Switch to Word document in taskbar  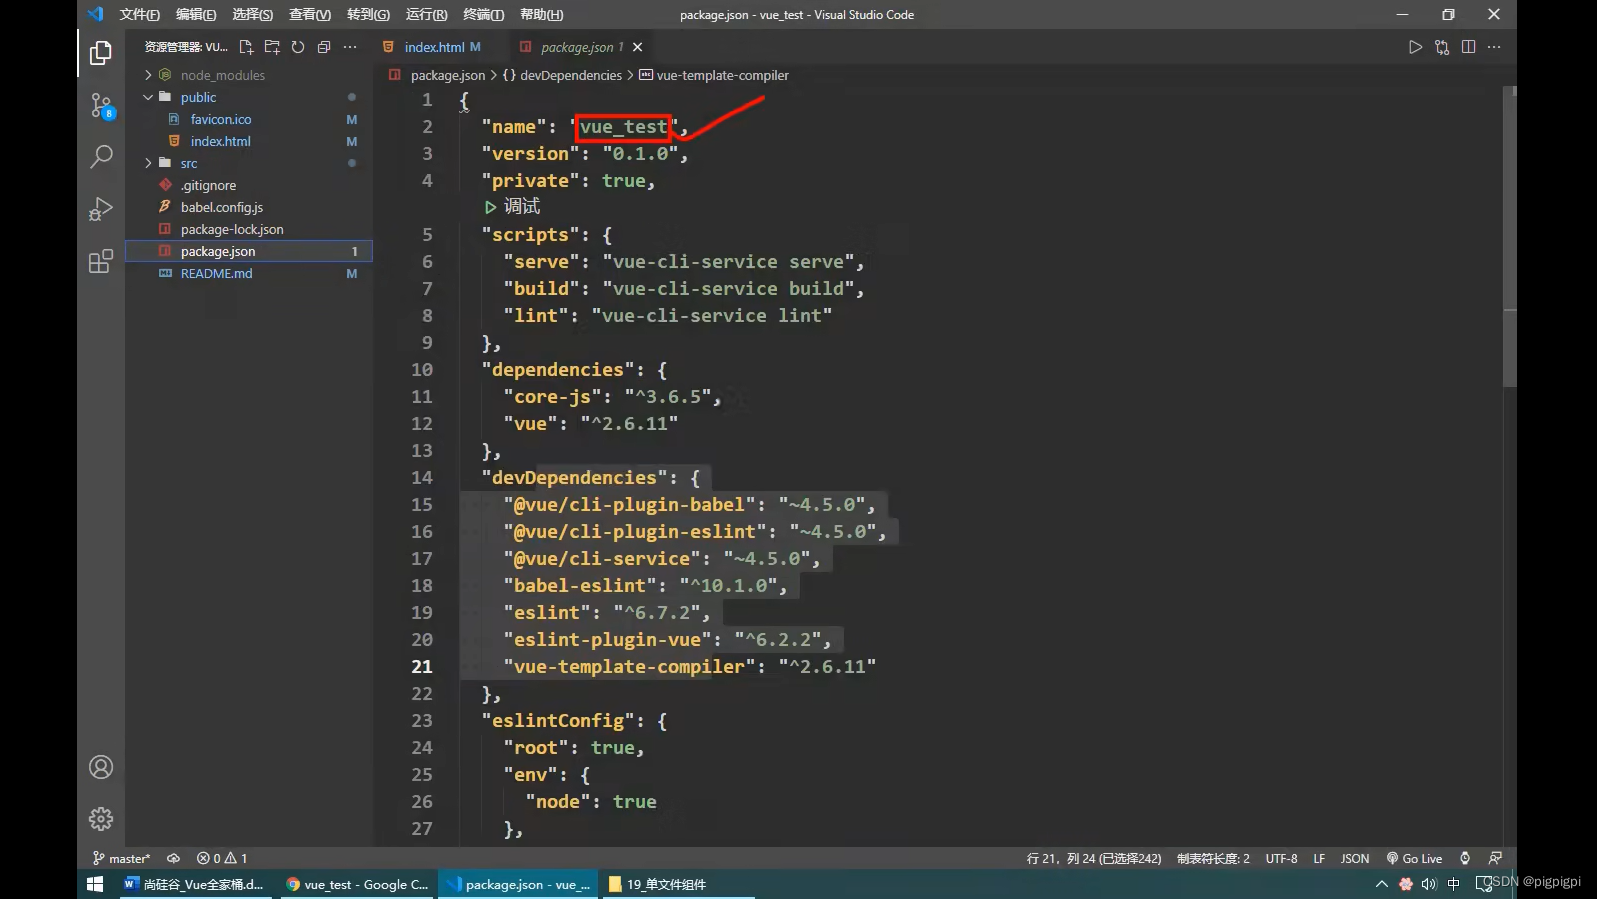tap(194, 884)
